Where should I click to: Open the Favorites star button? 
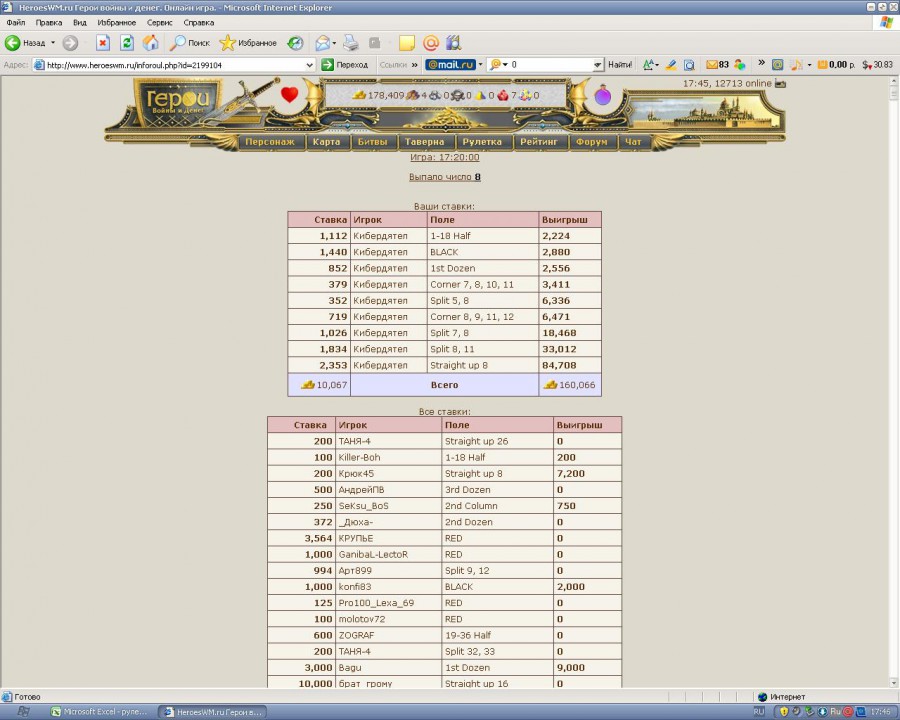coord(248,43)
